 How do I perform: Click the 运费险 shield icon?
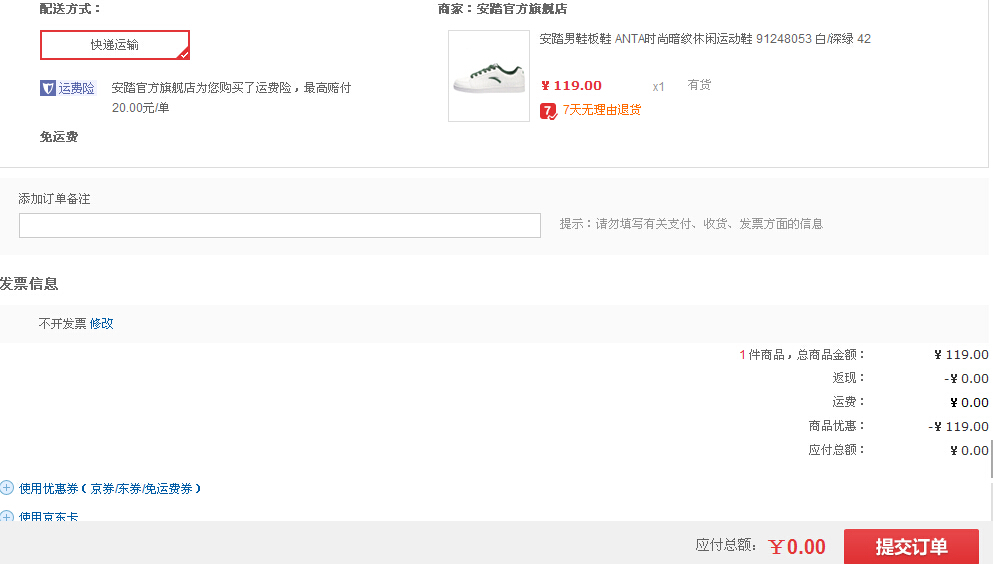coord(47,88)
